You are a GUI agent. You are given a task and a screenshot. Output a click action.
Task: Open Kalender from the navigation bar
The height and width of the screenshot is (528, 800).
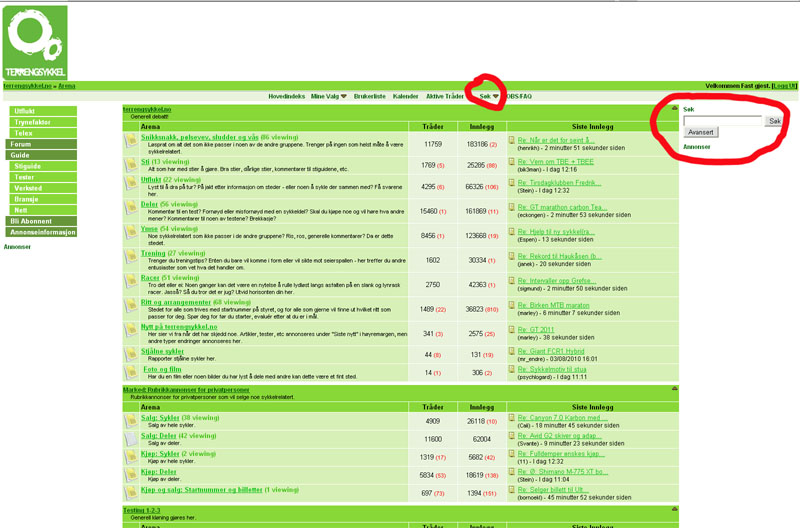(x=405, y=96)
